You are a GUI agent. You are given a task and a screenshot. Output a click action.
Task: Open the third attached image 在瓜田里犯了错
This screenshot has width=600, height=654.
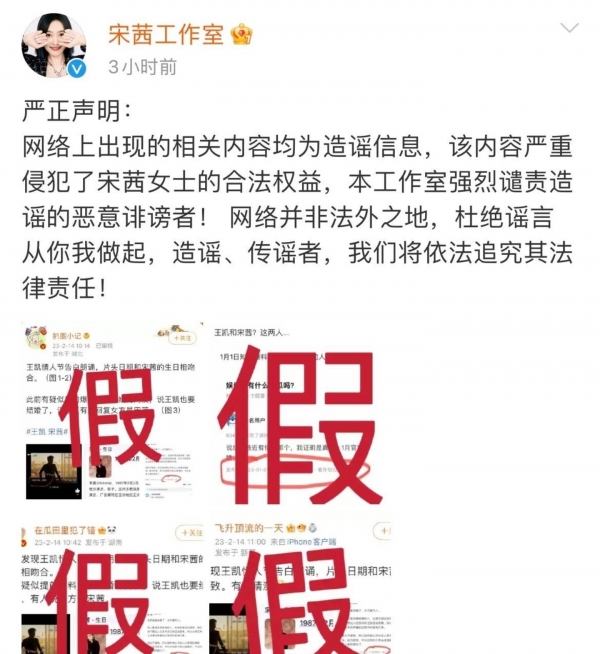point(112,588)
